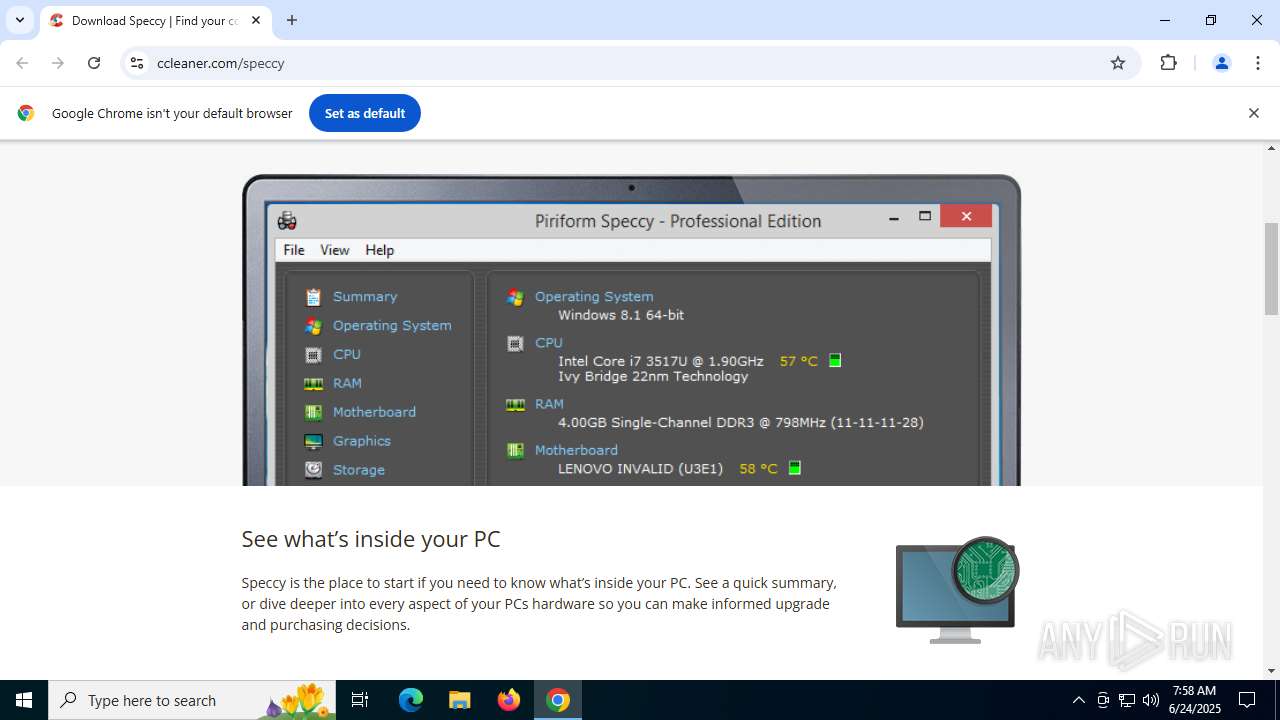The width and height of the screenshot is (1280, 720).
Task: Click the Chrome forward arrow button
Action: tap(58, 63)
